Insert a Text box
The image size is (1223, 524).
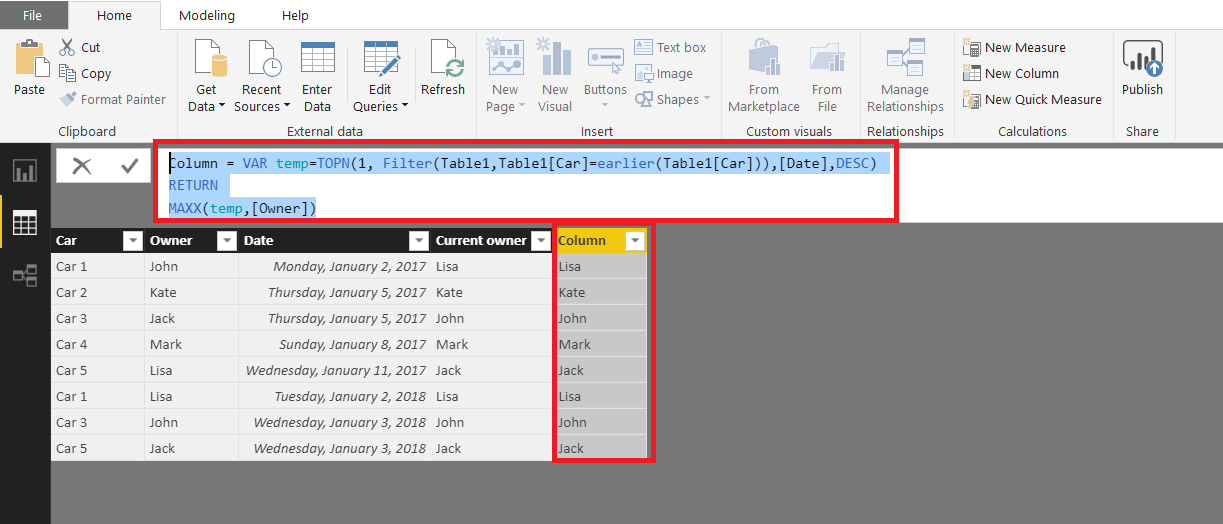click(x=670, y=47)
